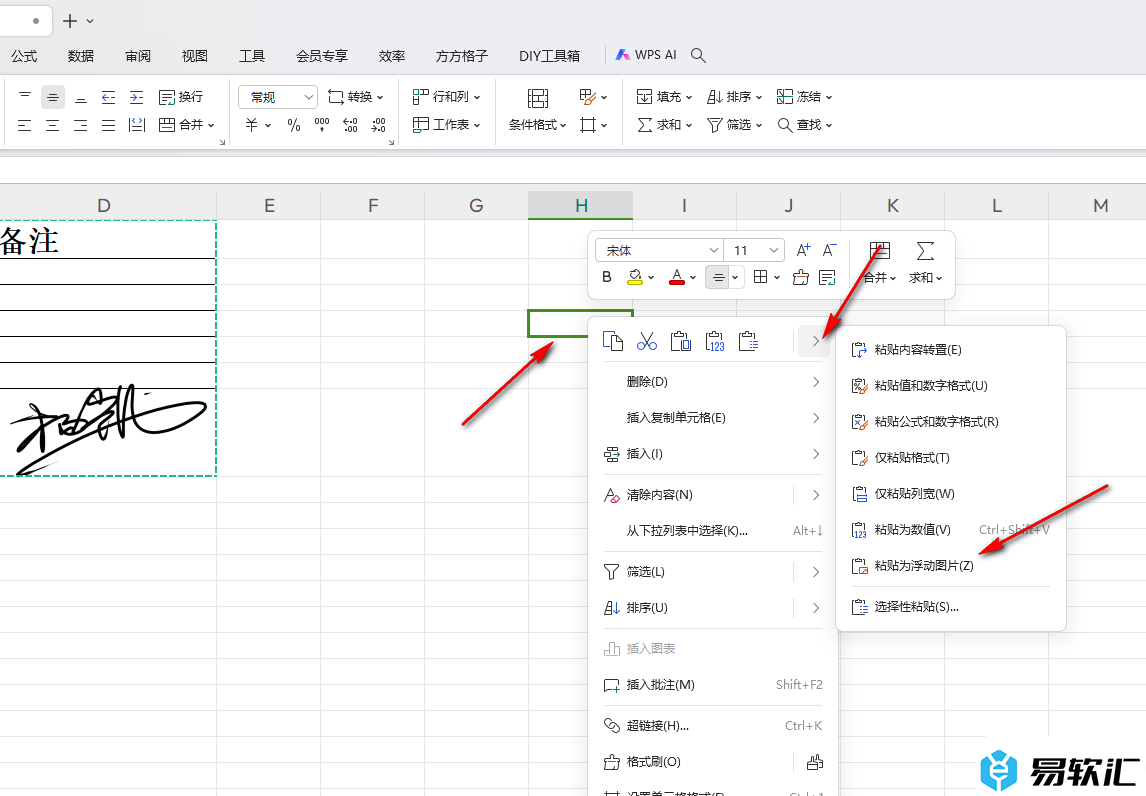Click the paste special icon in context menu row

pos(748,341)
